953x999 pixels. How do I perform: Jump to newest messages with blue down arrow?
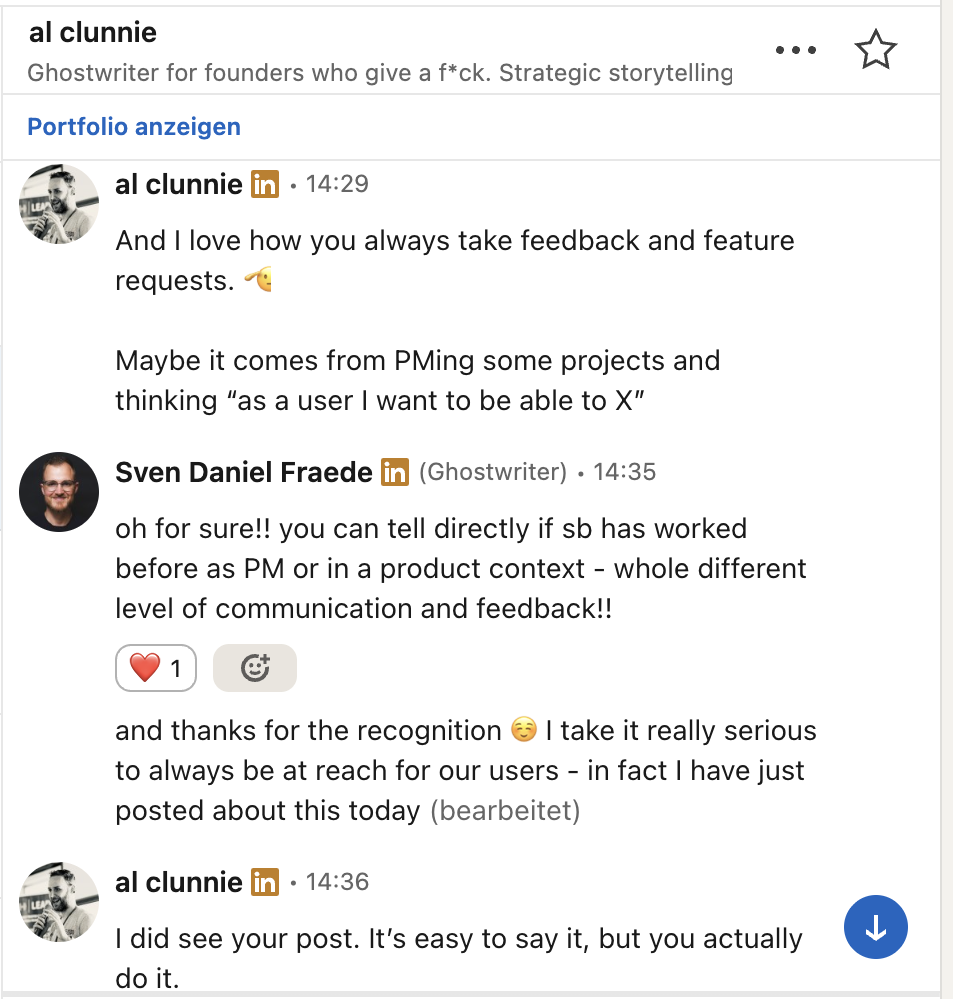pyautogui.click(x=876, y=928)
